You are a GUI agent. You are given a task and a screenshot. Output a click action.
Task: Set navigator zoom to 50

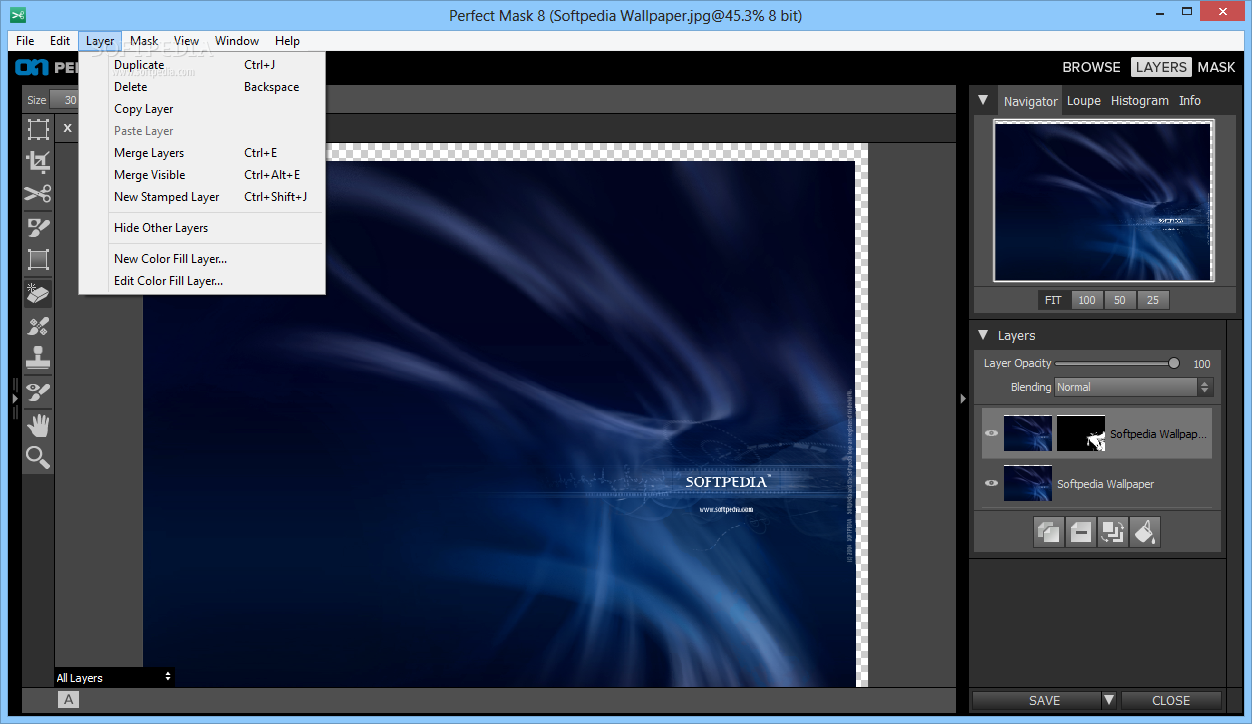point(1120,300)
